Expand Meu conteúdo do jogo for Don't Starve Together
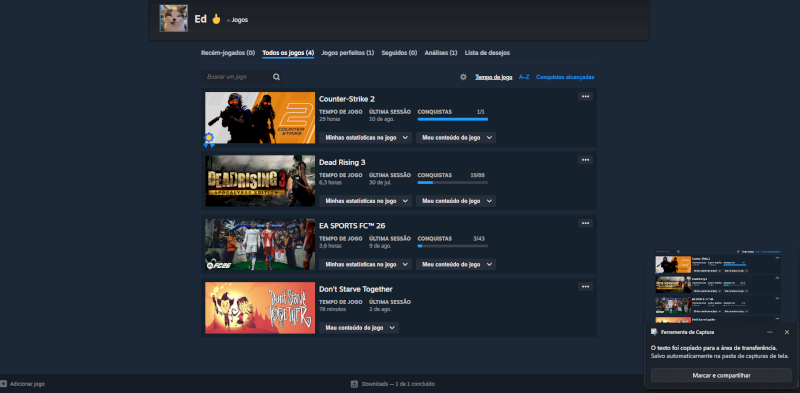The width and height of the screenshot is (800, 393). pos(359,328)
